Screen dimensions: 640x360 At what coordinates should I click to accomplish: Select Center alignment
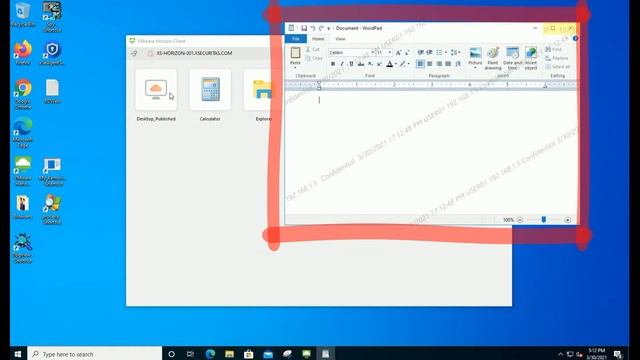429,64
